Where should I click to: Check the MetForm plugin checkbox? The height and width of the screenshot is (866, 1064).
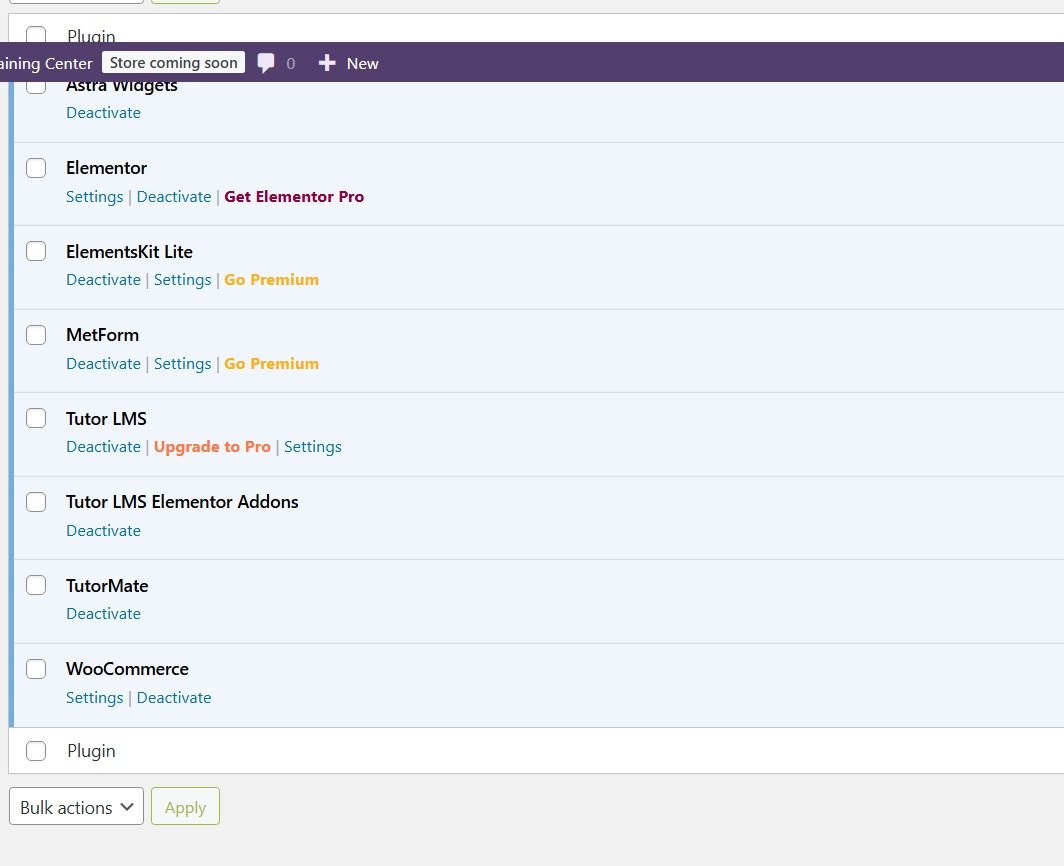(x=36, y=335)
